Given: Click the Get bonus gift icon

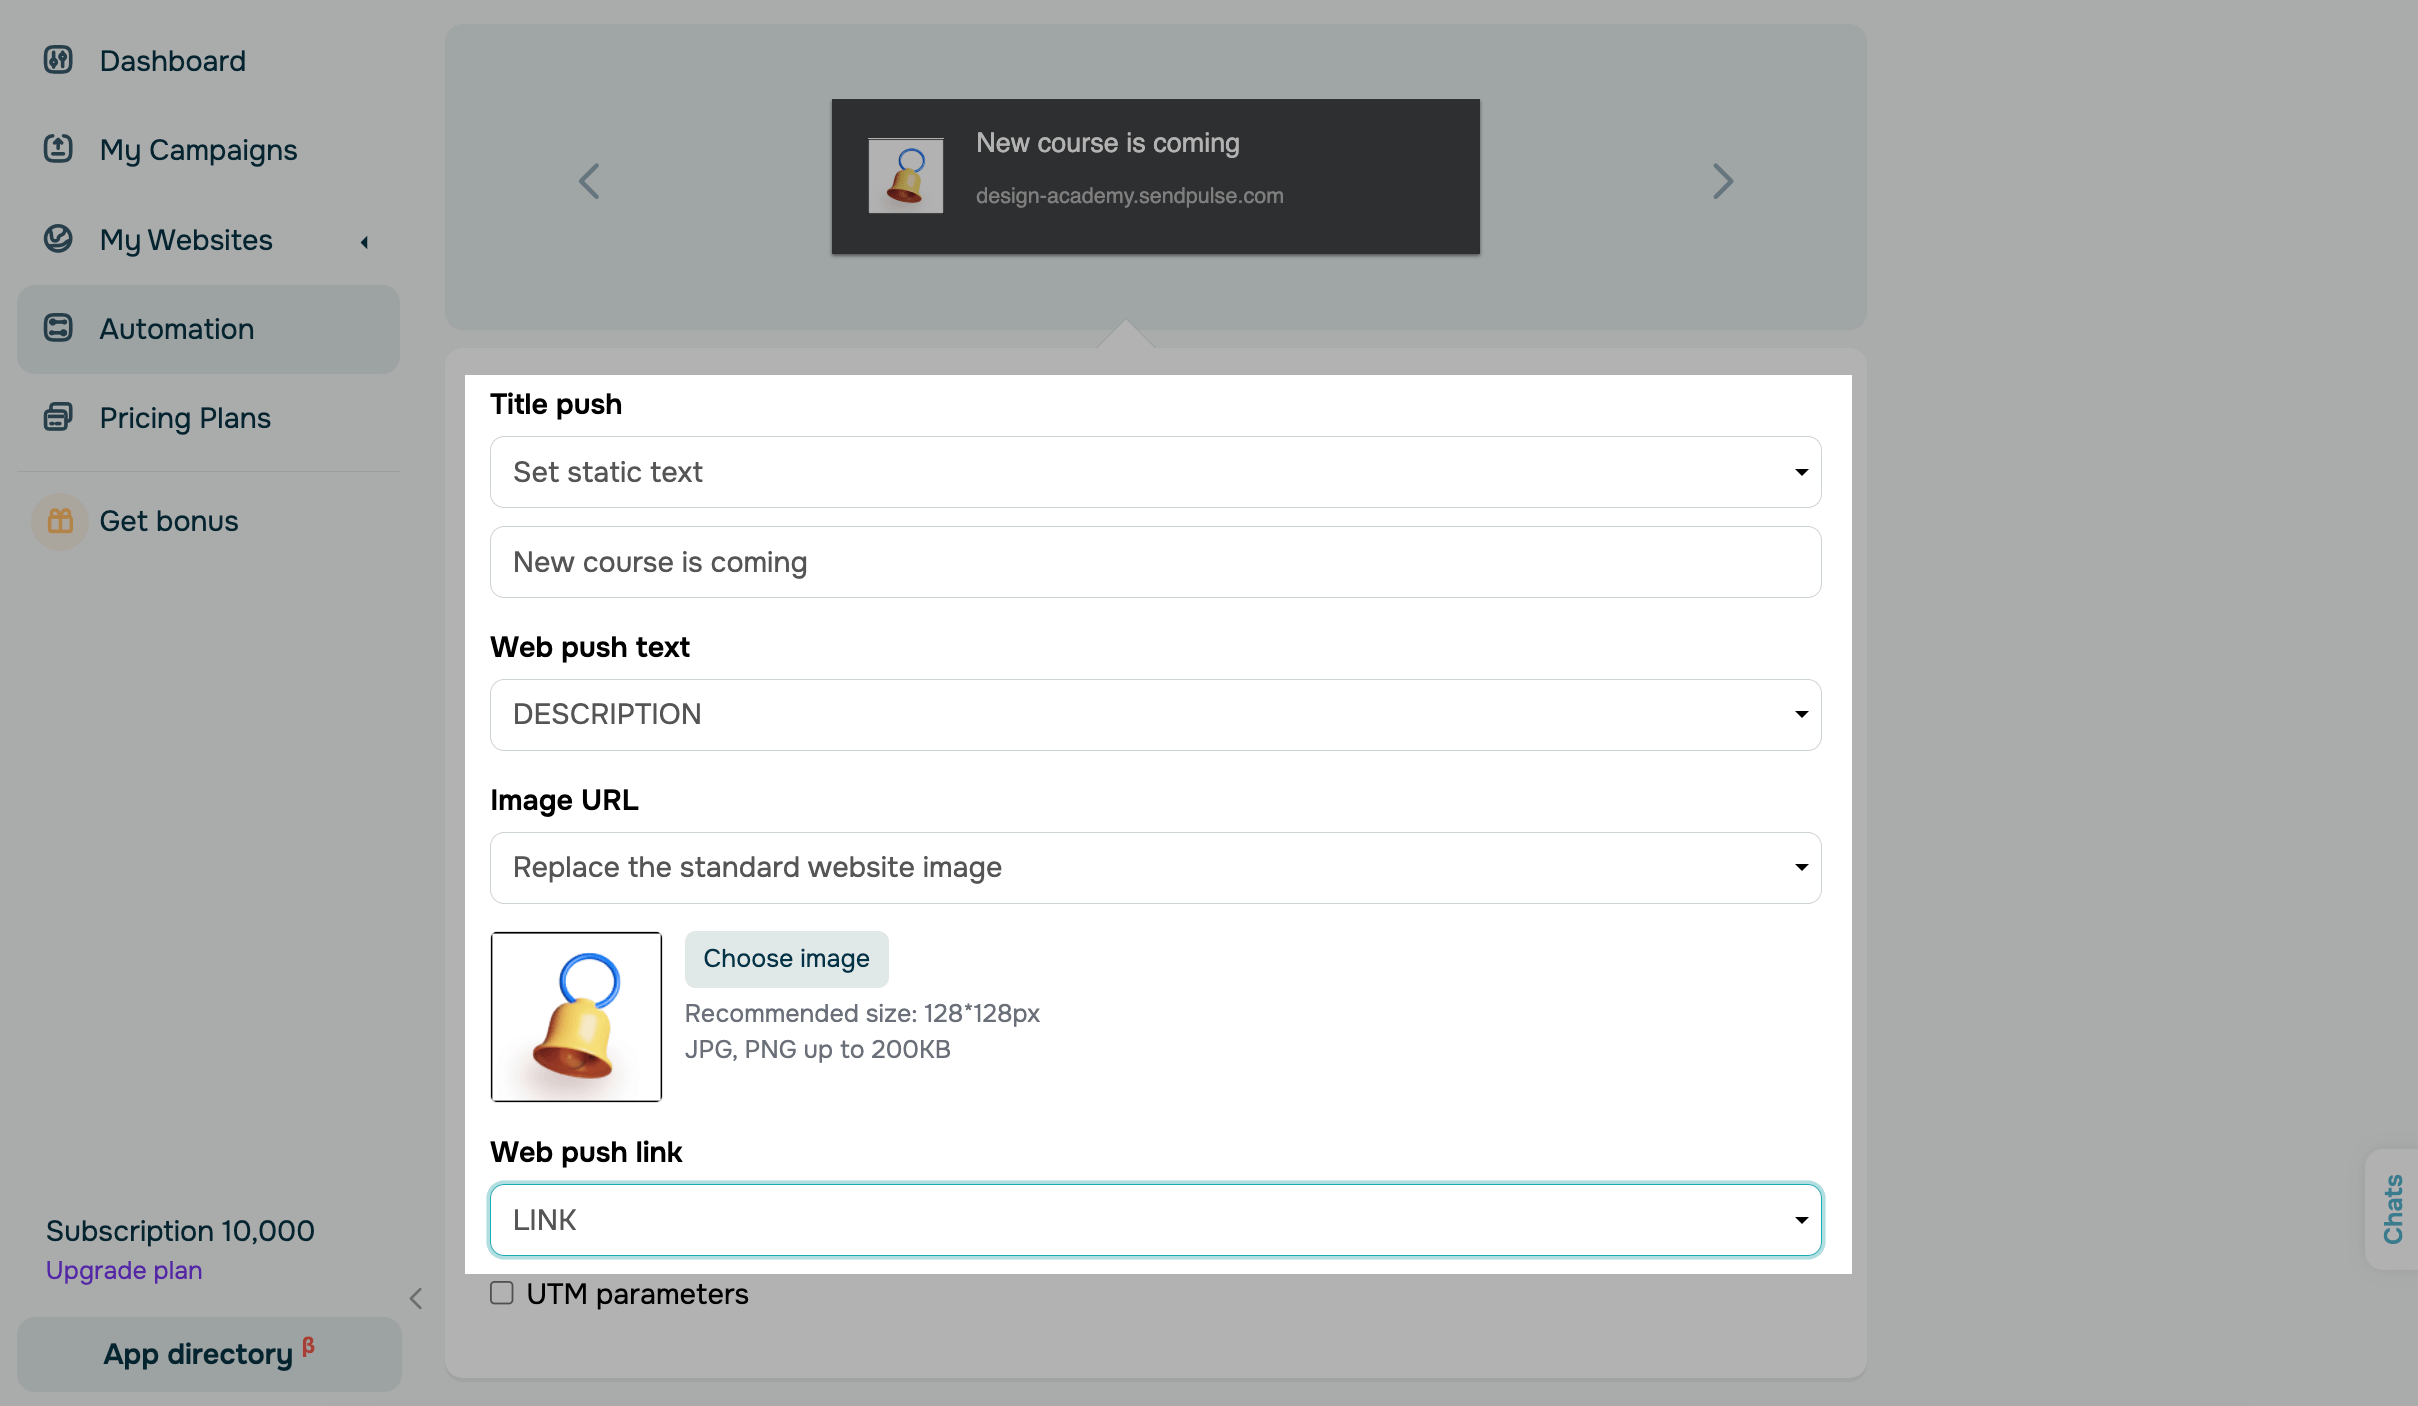Looking at the screenshot, I should tap(60, 521).
